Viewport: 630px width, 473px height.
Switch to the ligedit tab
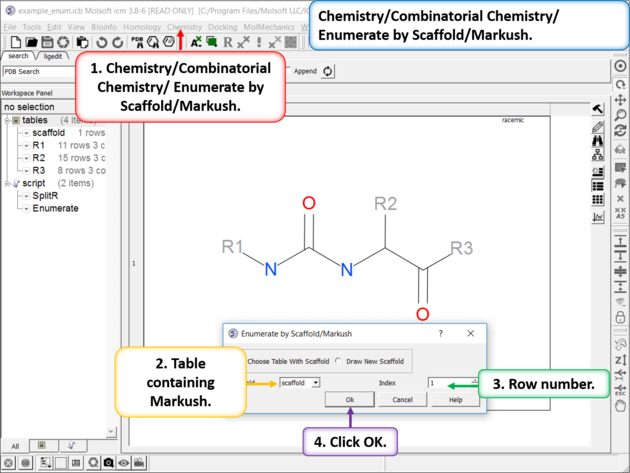click(x=52, y=57)
